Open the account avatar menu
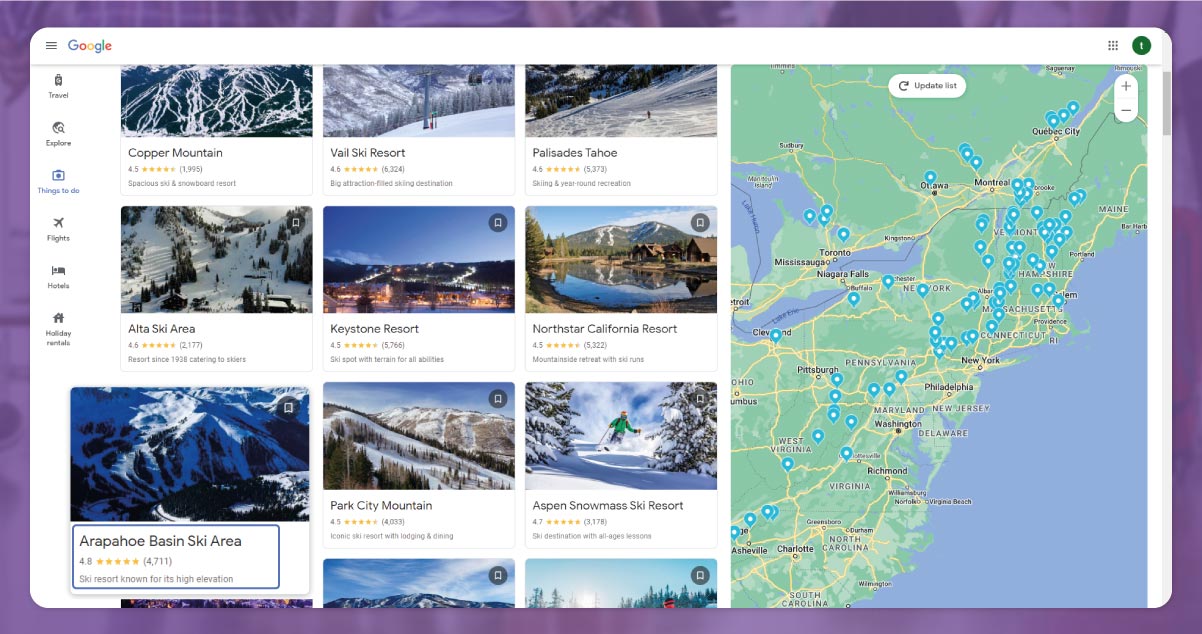The image size is (1202, 634). [x=1141, y=45]
